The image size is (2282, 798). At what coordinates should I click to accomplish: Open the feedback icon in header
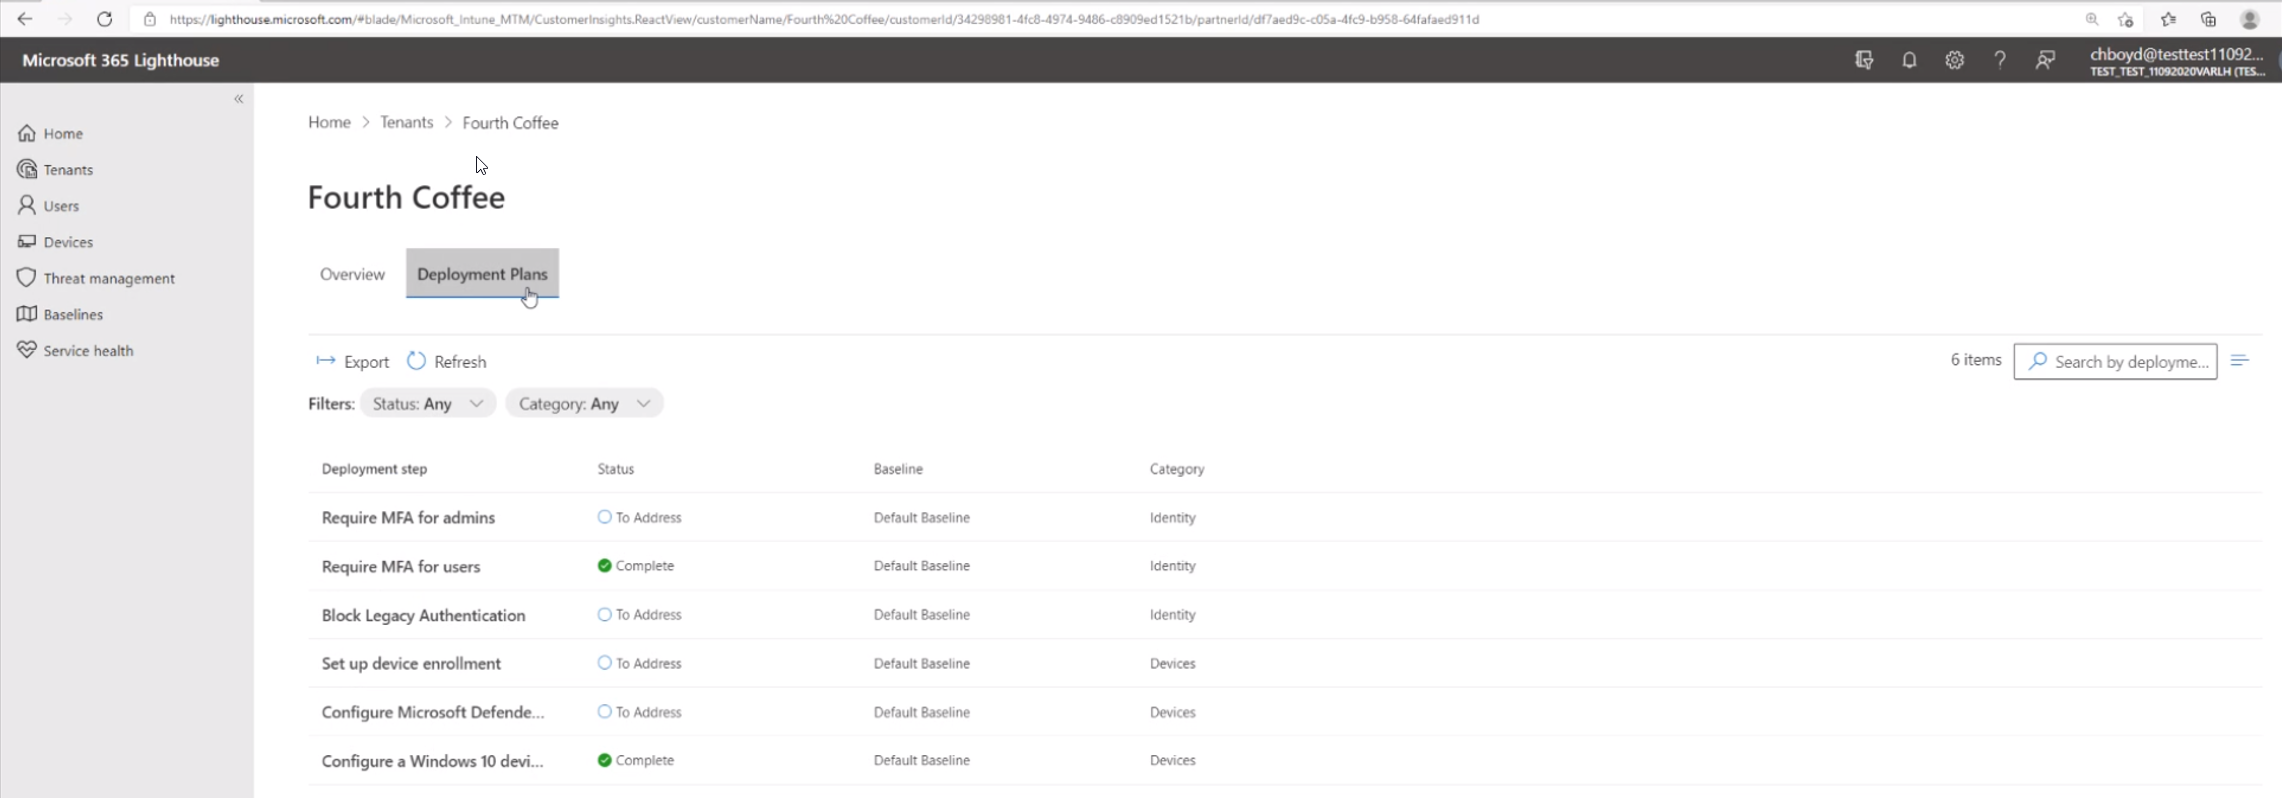coord(2045,60)
